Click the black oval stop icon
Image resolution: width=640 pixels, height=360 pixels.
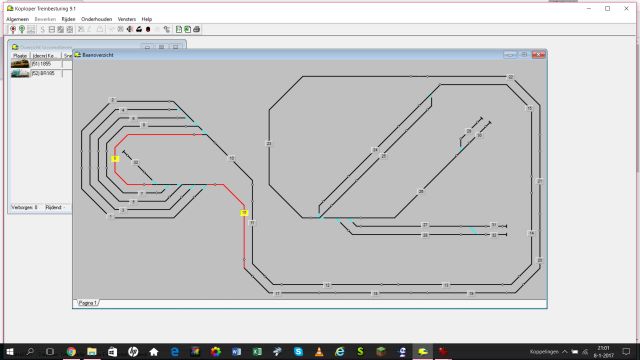coord(148,29)
